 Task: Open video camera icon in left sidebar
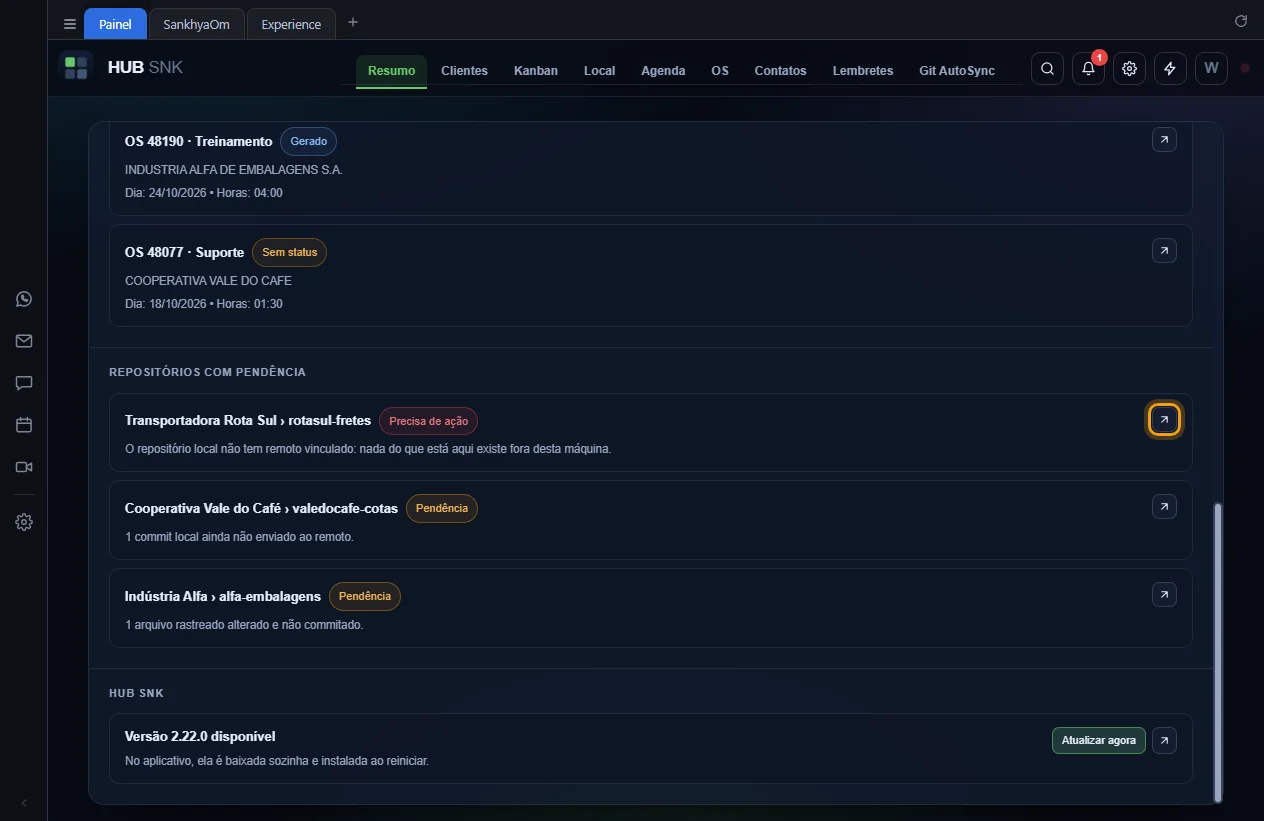coord(24,467)
